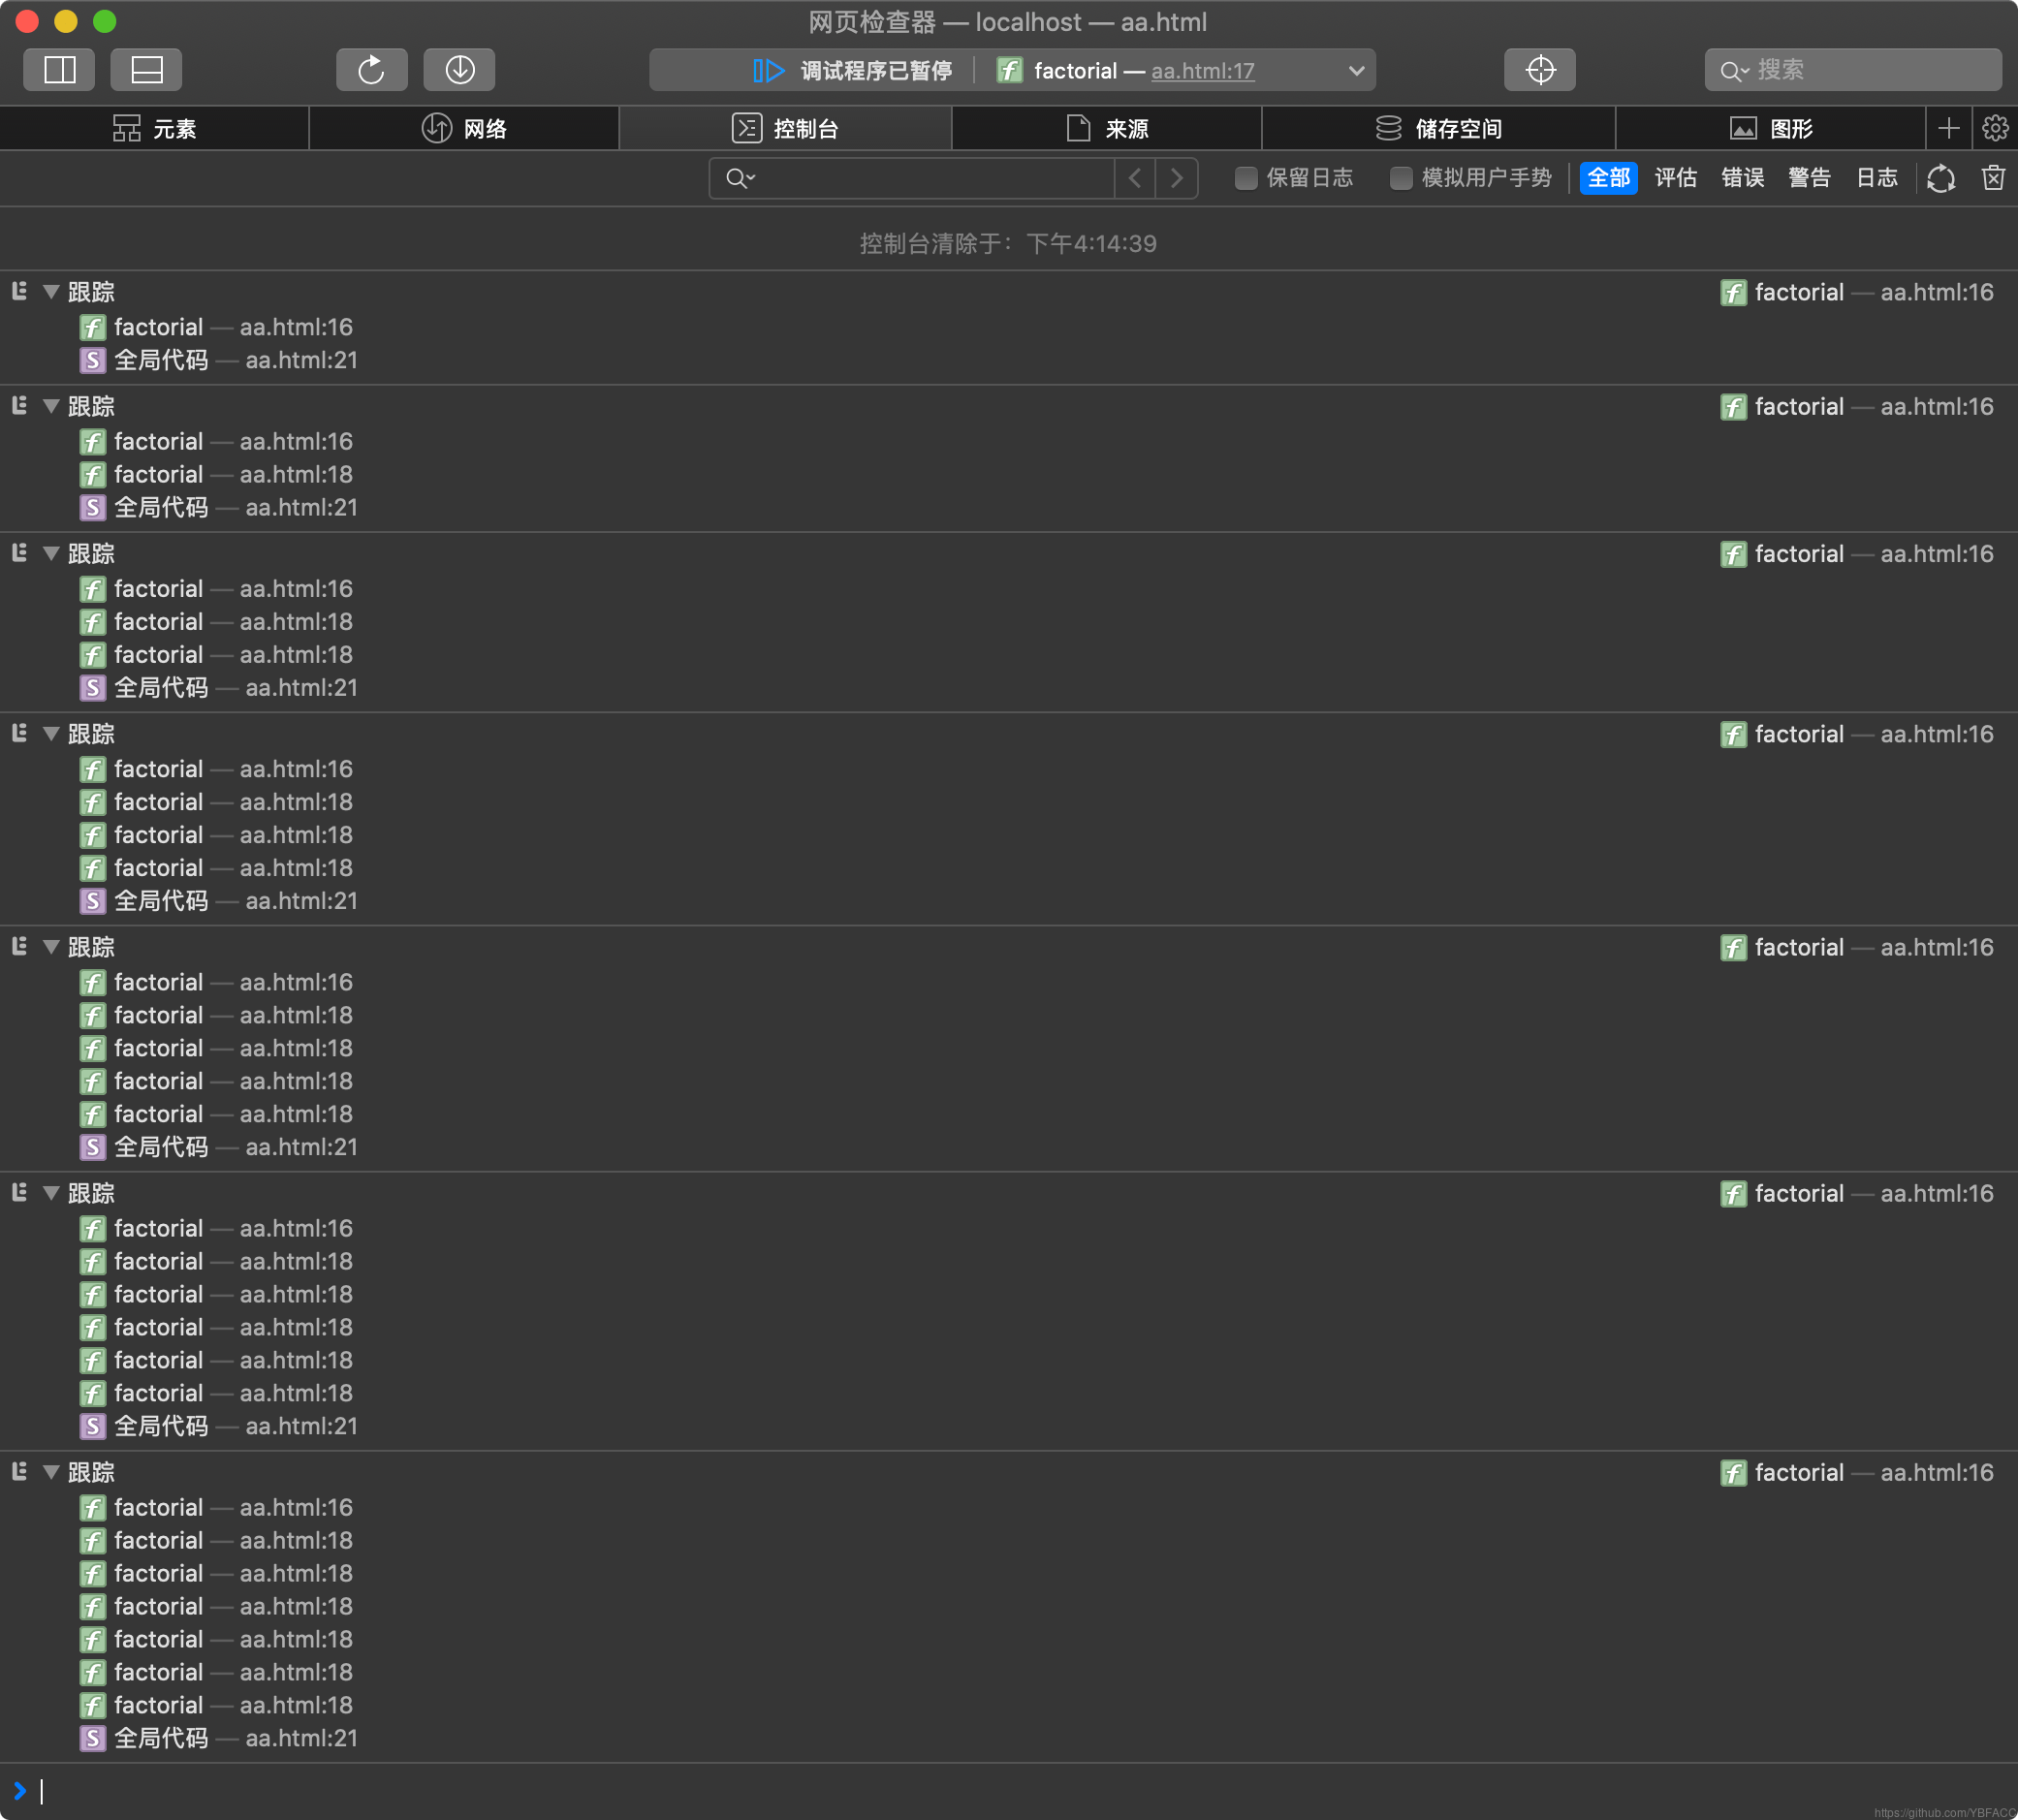Click right-side factorial aa.html:16 link of last trace
Viewport: 2018px width, 1820px height.
tap(1857, 1472)
